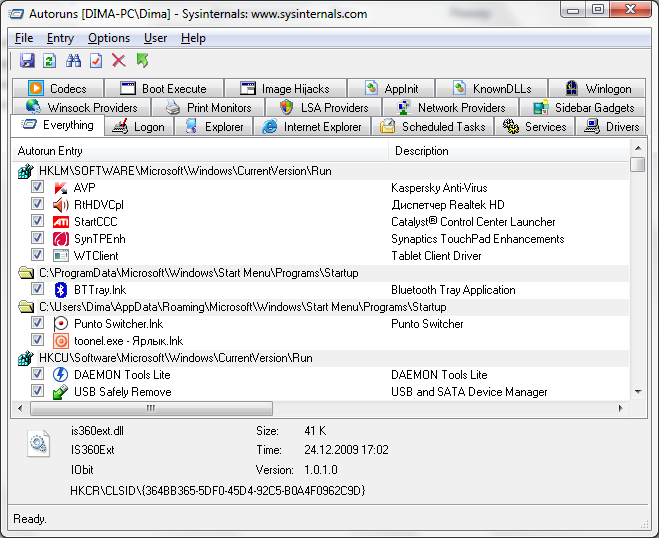Switch to the Logon tab
The height and width of the screenshot is (538, 659).
point(139,127)
